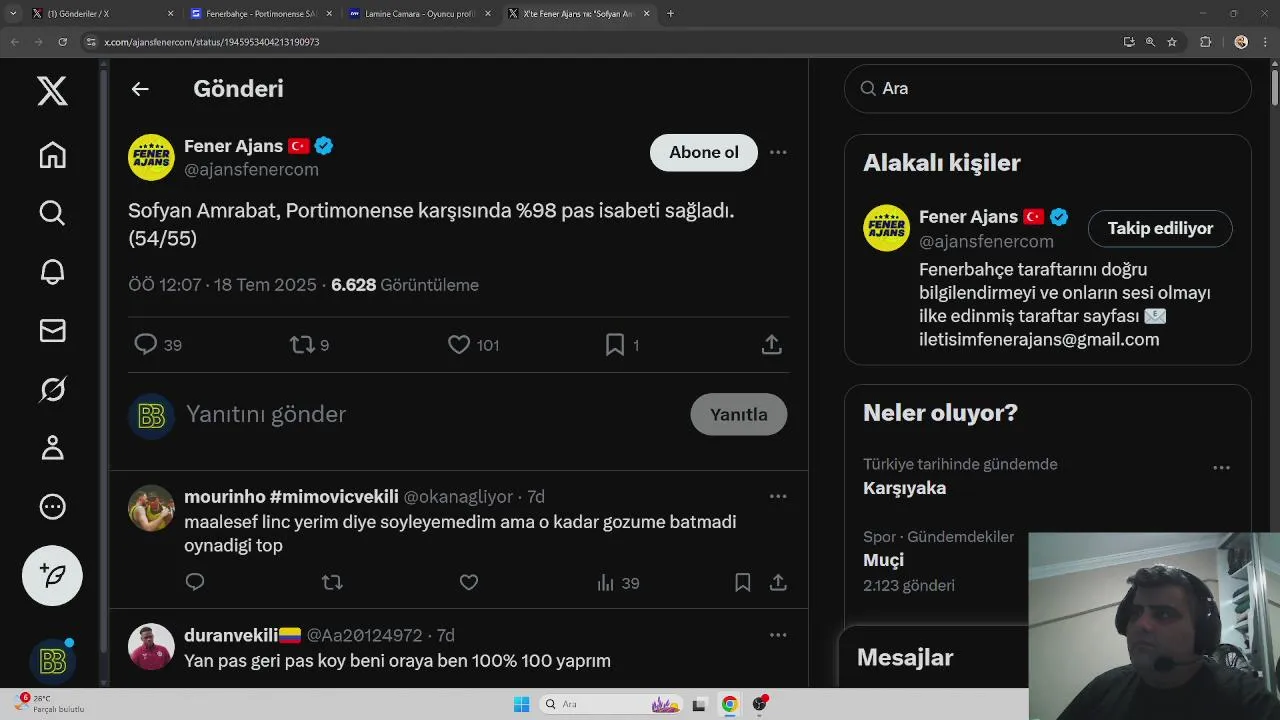Open the BB account avatar in sidebar
The height and width of the screenshot is (720, 1280).
[x=52, y=661]
